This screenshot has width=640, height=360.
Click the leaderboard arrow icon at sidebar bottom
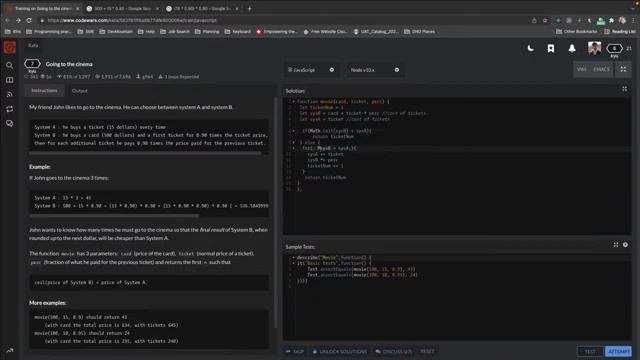(x=9, y=350)
